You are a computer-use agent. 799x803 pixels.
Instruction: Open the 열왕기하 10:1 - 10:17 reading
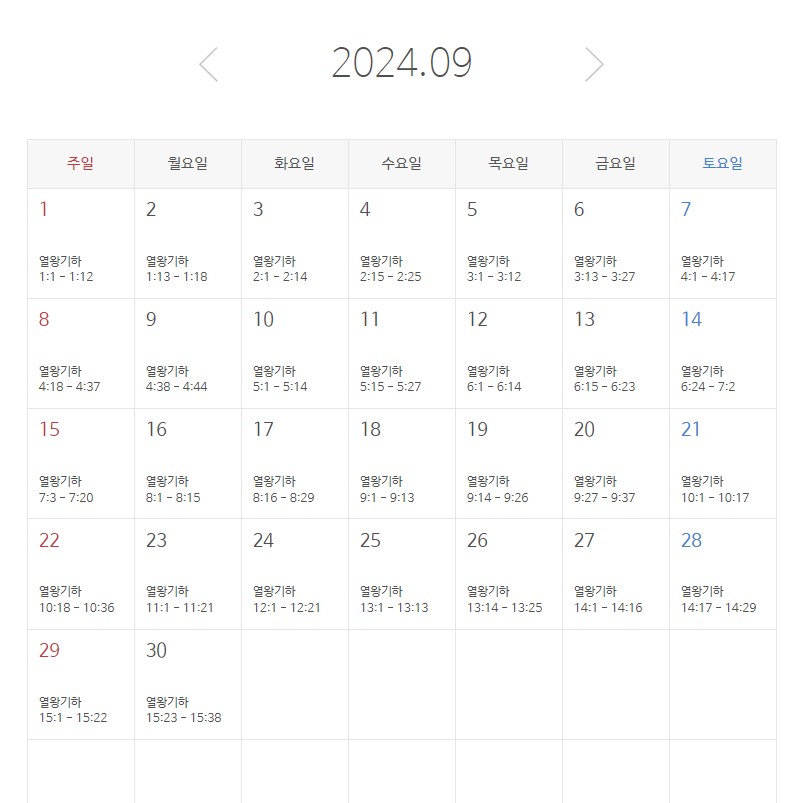point(714,489)
